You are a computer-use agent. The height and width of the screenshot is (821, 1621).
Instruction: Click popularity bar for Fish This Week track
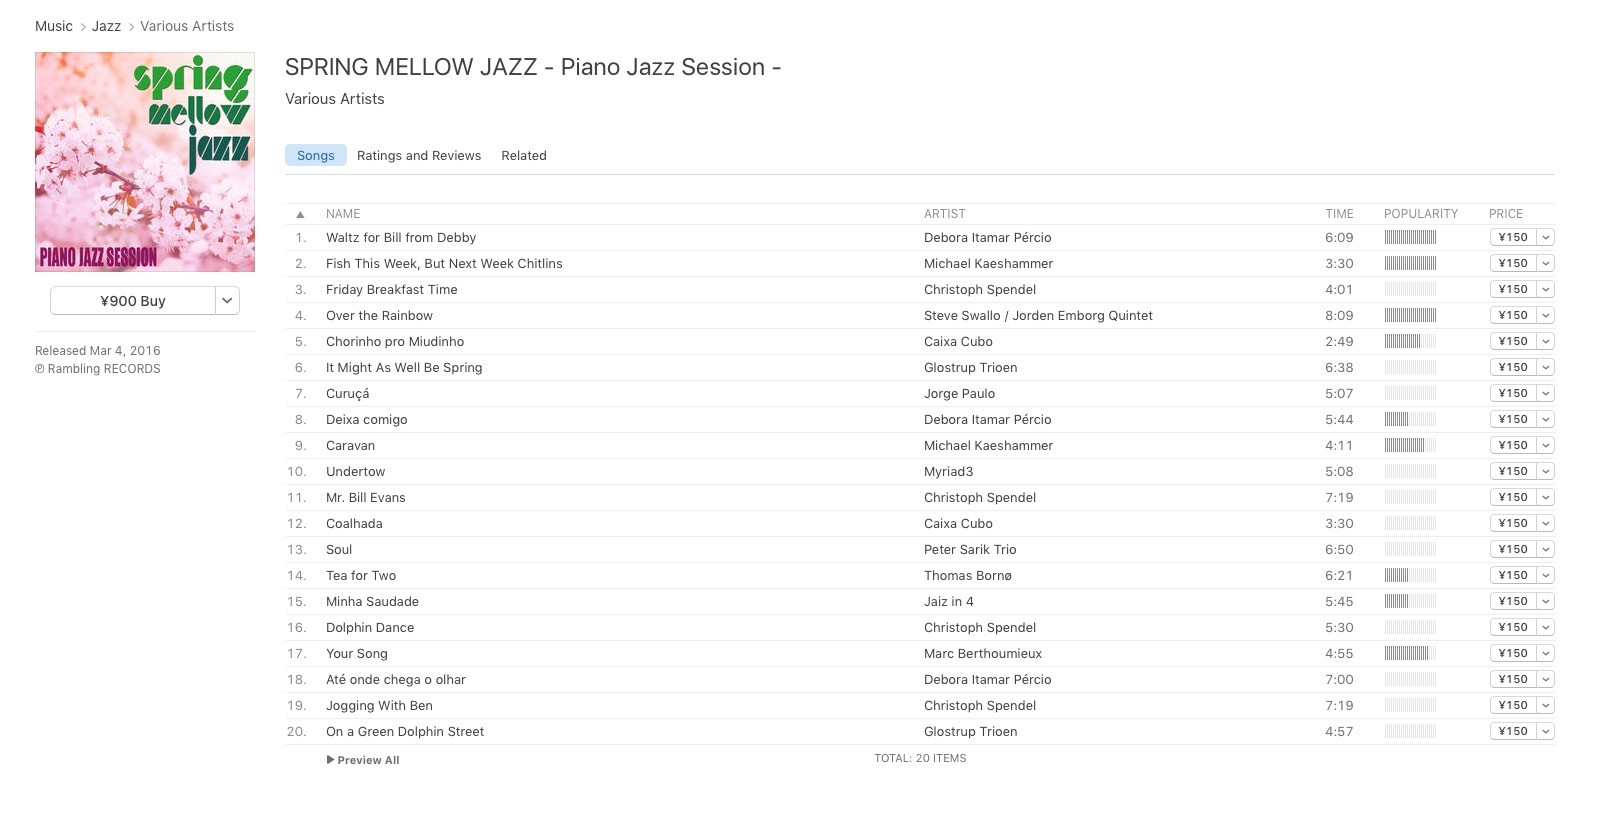(x=1410, y=264)
